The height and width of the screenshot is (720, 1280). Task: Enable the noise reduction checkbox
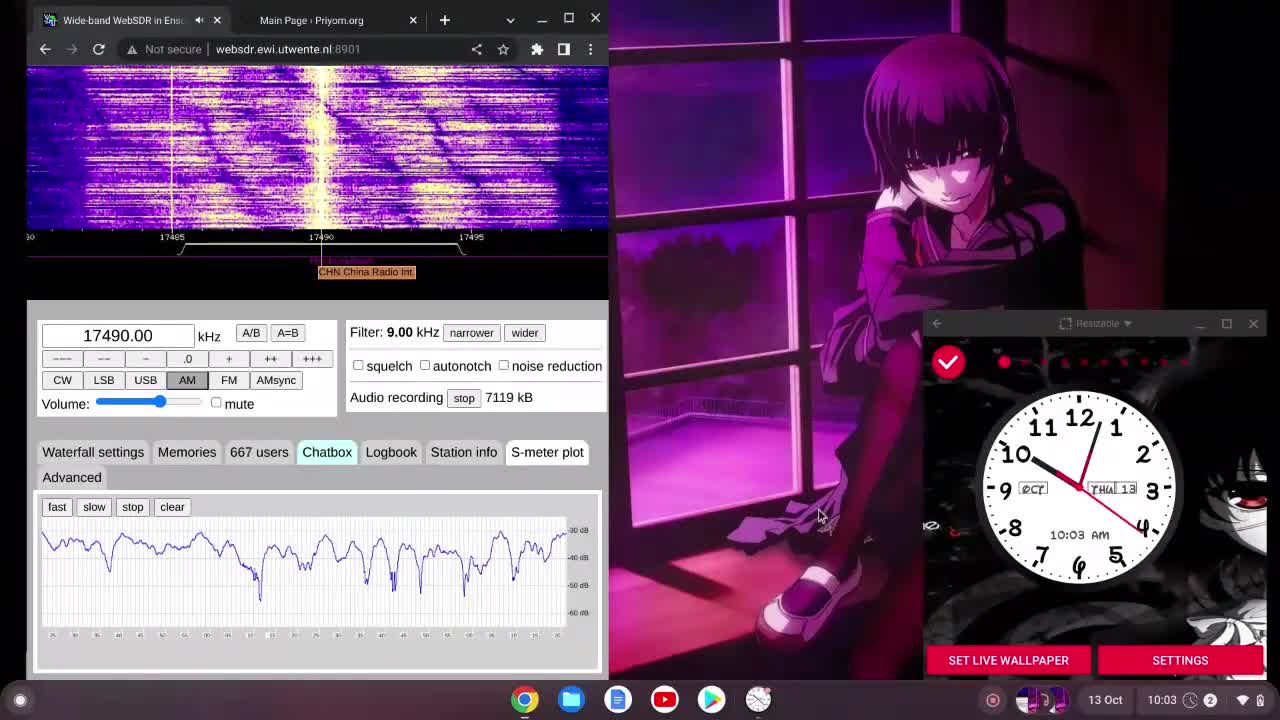tap(504, 366)
